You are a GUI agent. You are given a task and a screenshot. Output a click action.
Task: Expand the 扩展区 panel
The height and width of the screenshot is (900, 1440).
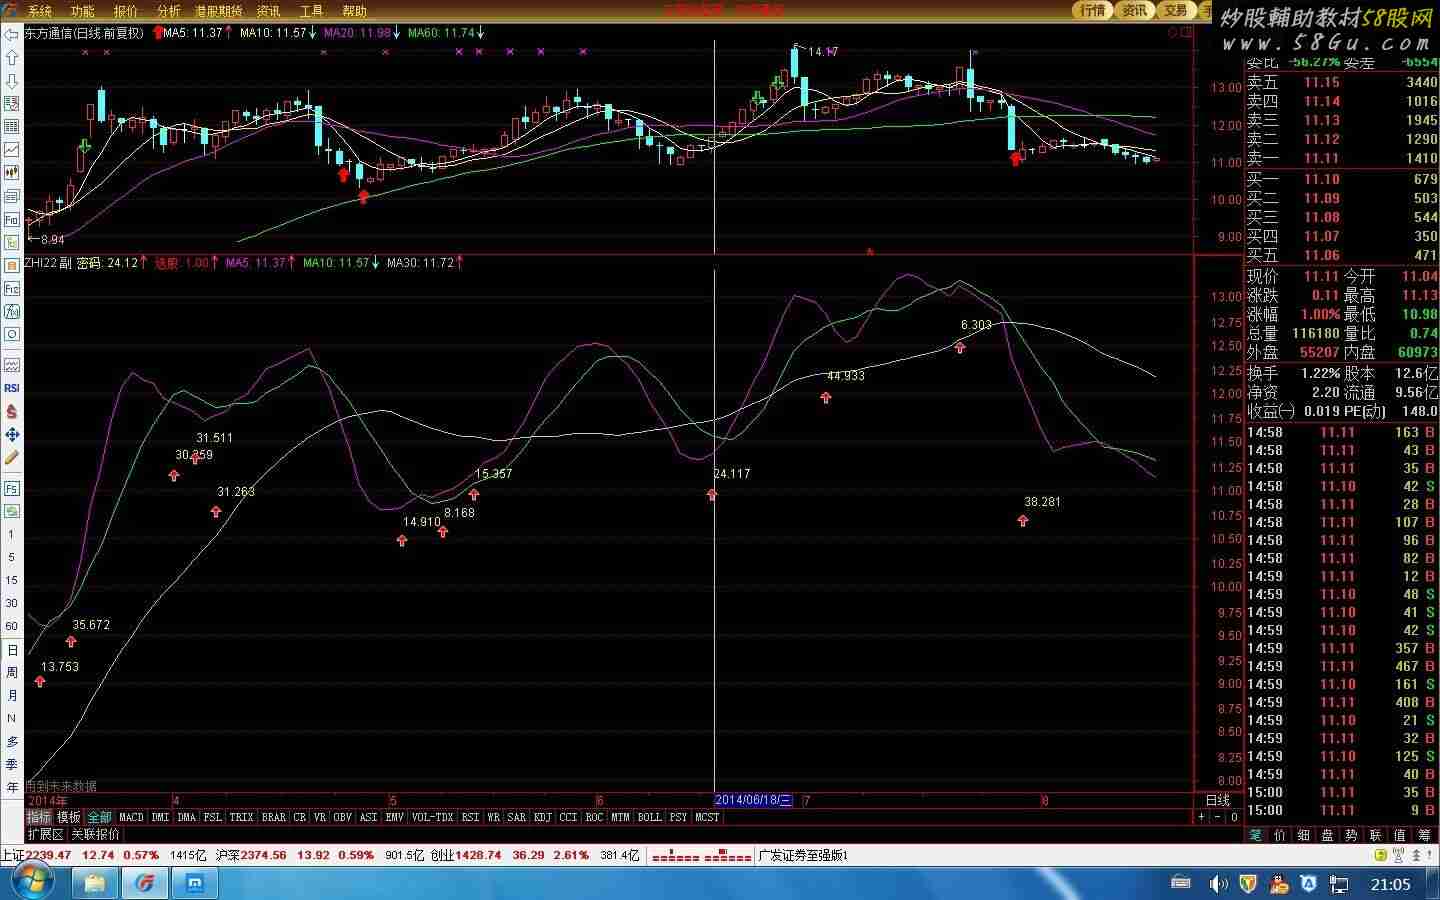tap(45, 834)
